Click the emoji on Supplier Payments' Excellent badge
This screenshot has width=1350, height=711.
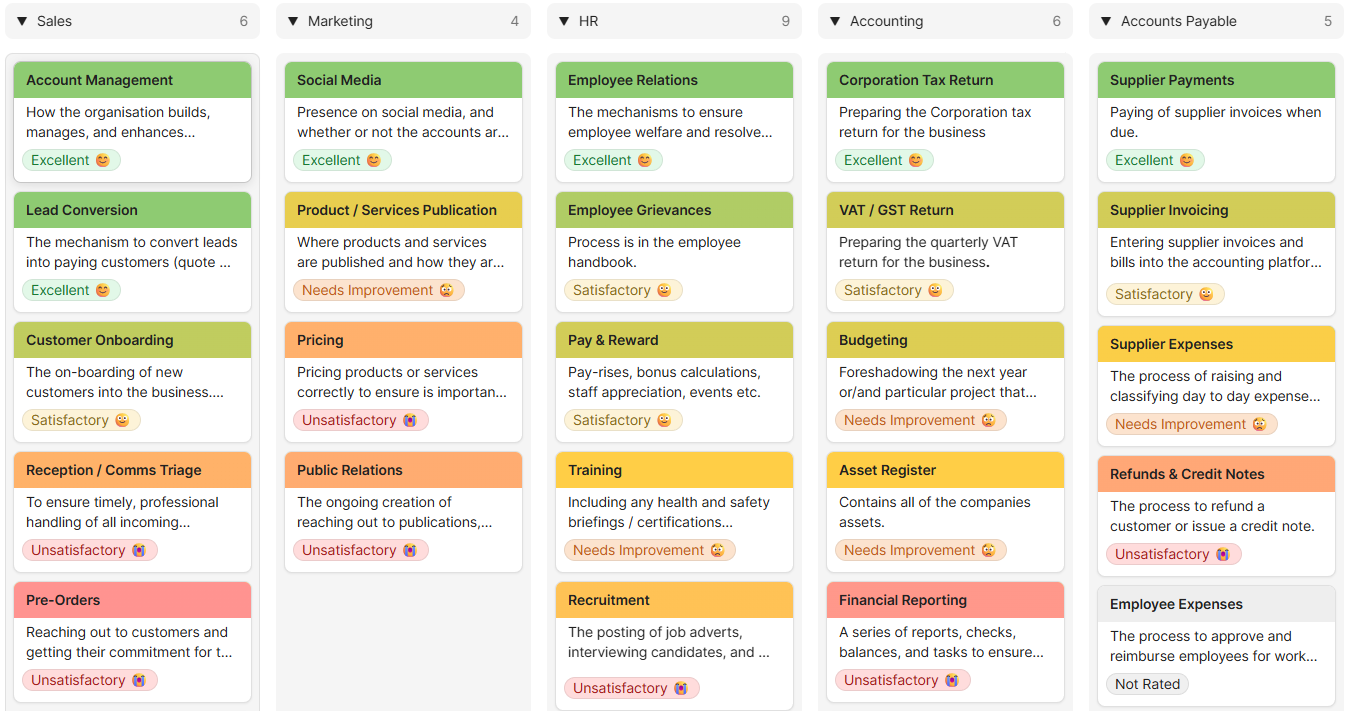click(x=1187, y=160)
